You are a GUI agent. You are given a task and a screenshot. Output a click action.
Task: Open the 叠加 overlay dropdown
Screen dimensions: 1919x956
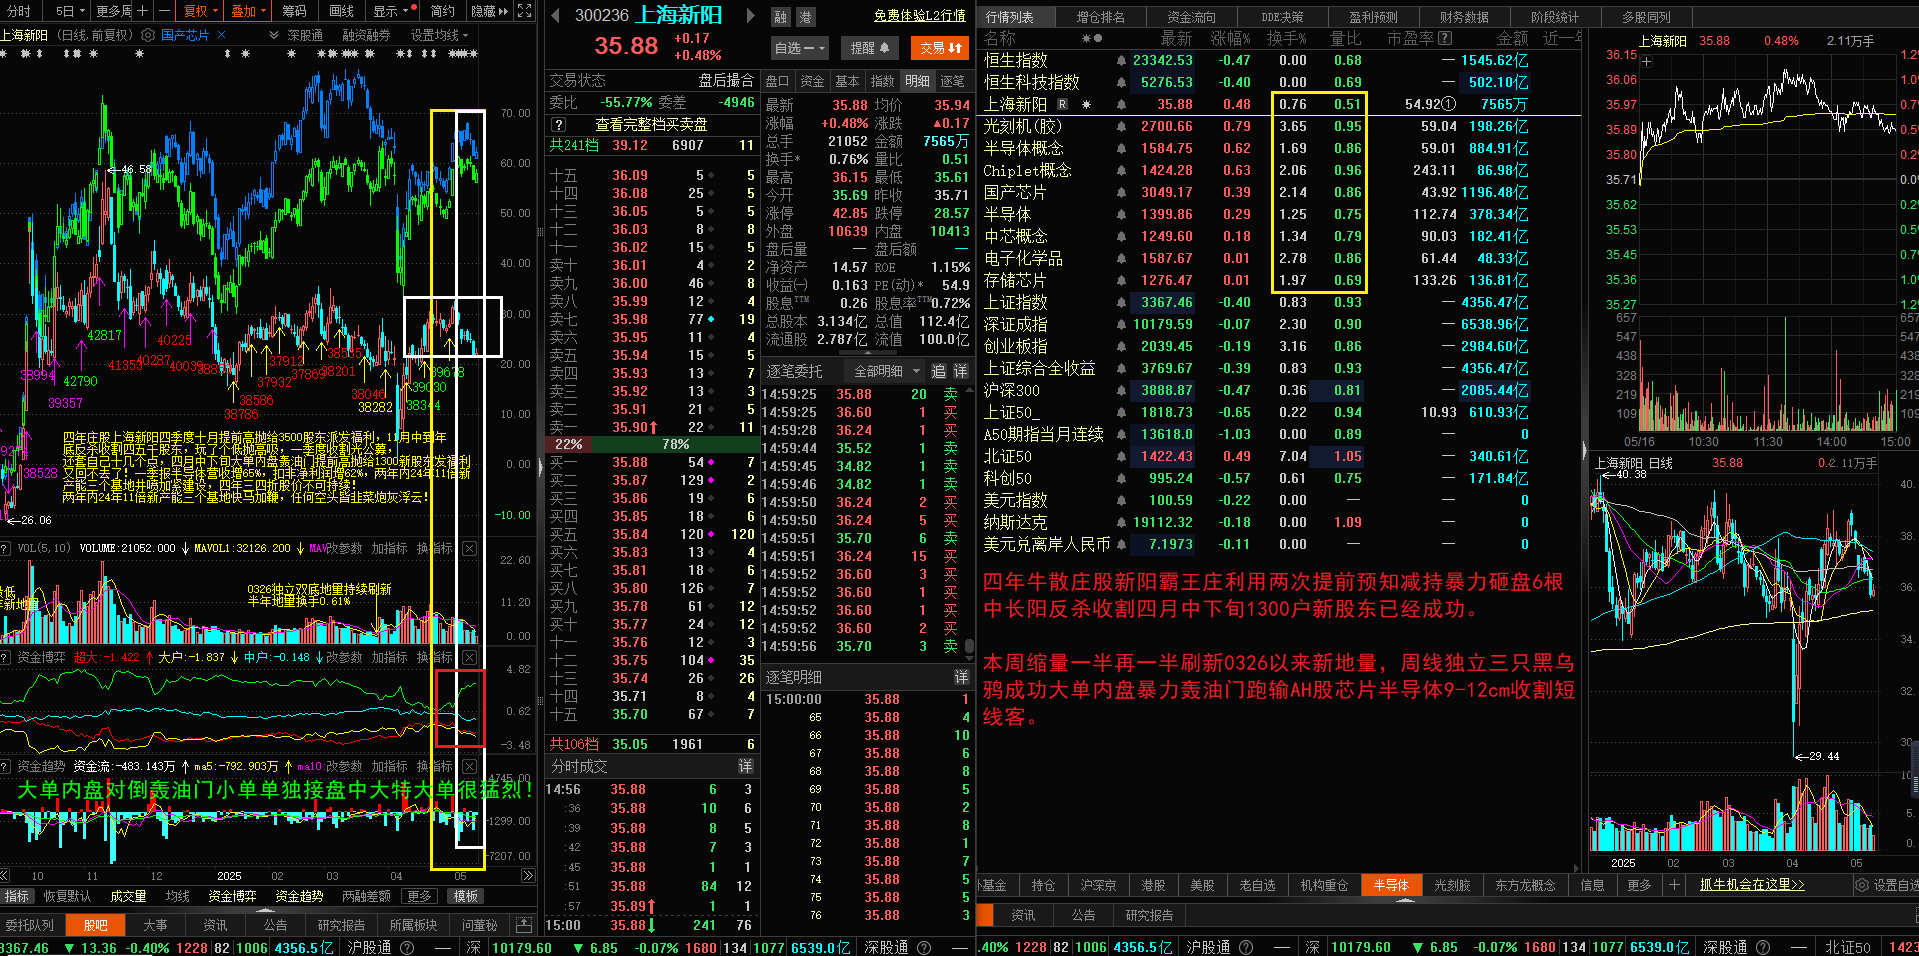coord(249,11)
